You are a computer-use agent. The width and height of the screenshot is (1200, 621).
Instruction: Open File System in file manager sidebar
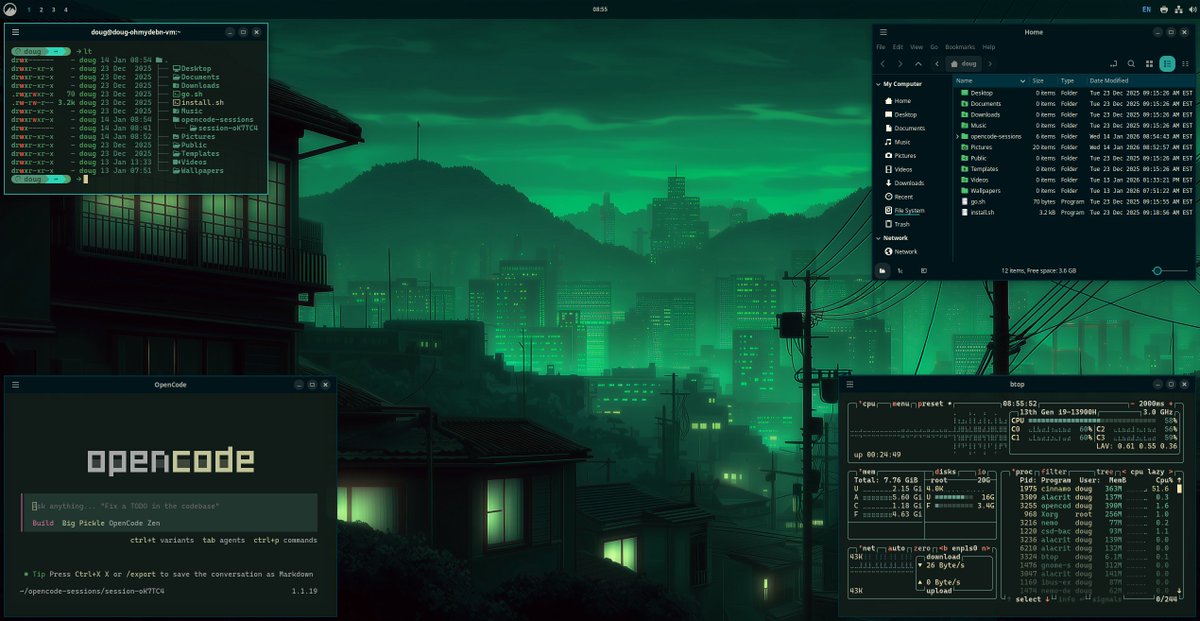pyautogui.click(x=904, y=211)
